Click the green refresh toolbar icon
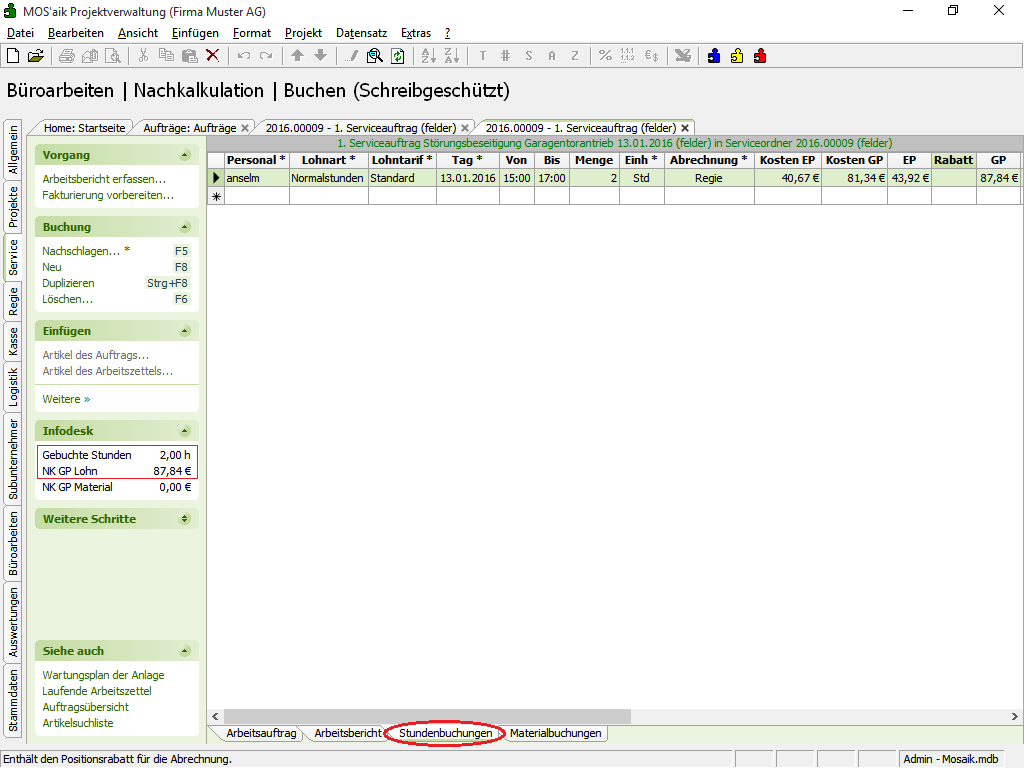This screenshot has height=768, width=1024. (397, 56)
